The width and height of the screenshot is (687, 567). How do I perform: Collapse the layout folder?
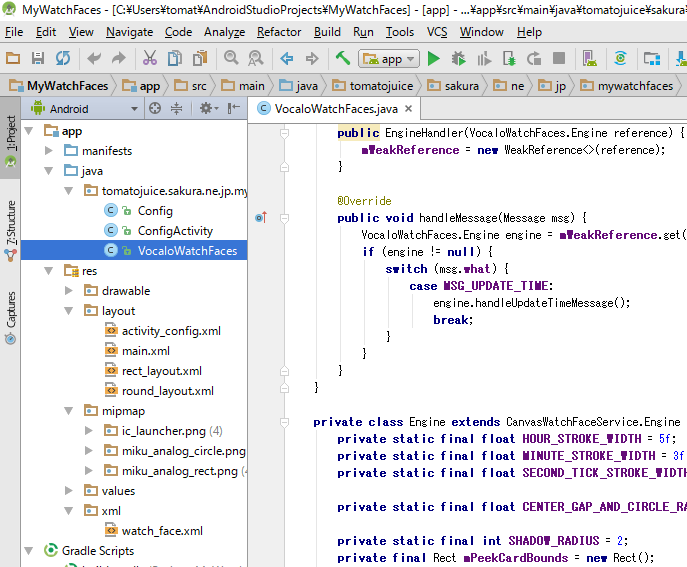70,311
